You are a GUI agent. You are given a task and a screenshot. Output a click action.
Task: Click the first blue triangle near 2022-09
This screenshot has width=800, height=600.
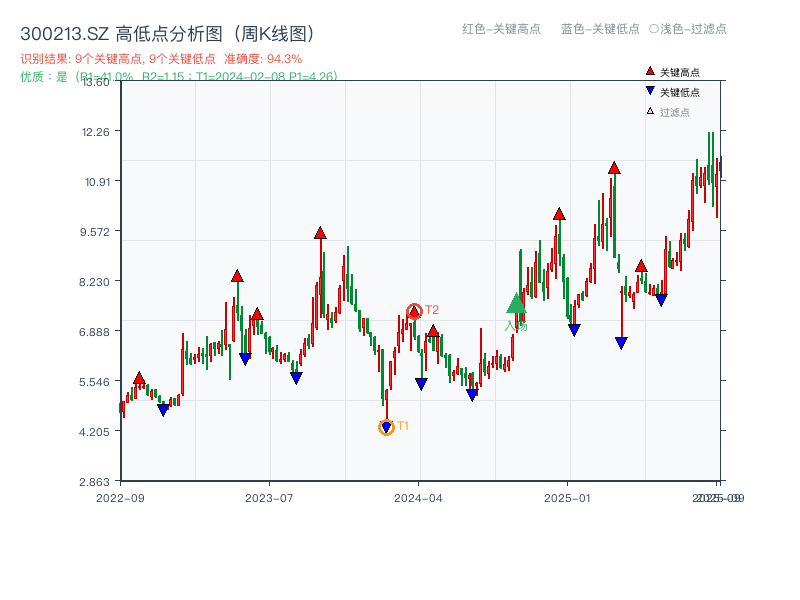[163, 409]
